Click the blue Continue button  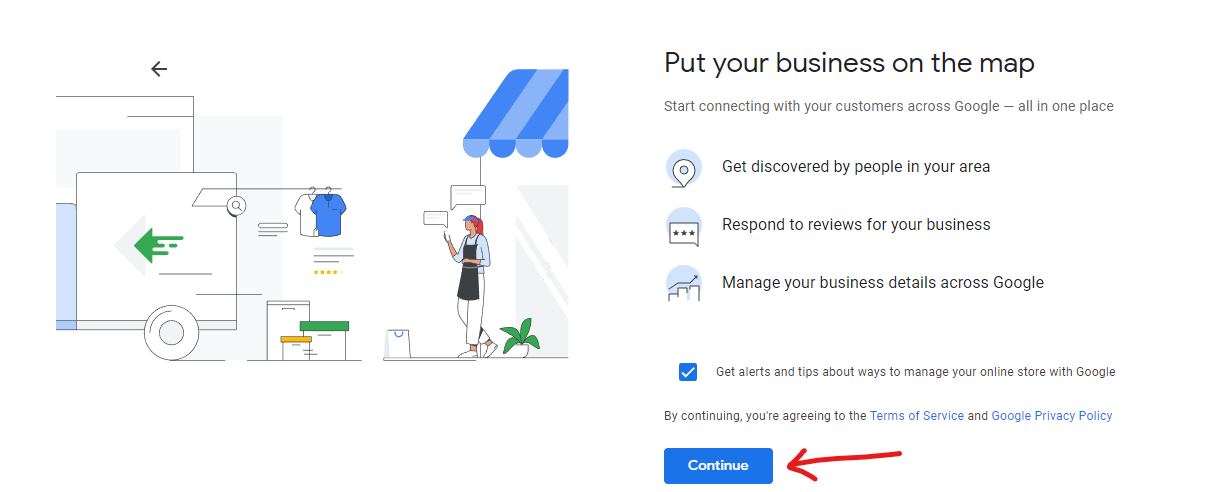click(x=718, y=466)
